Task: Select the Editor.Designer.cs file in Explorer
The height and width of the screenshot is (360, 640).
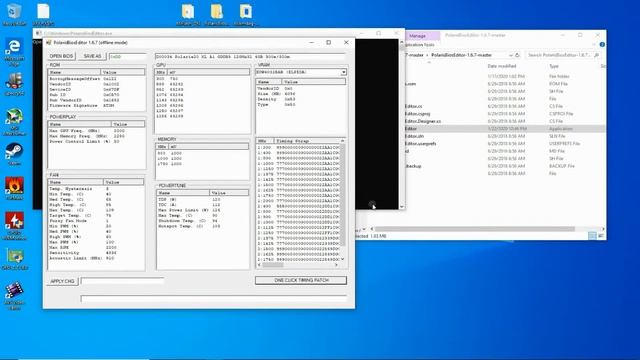Action: (x=504, y=121)
